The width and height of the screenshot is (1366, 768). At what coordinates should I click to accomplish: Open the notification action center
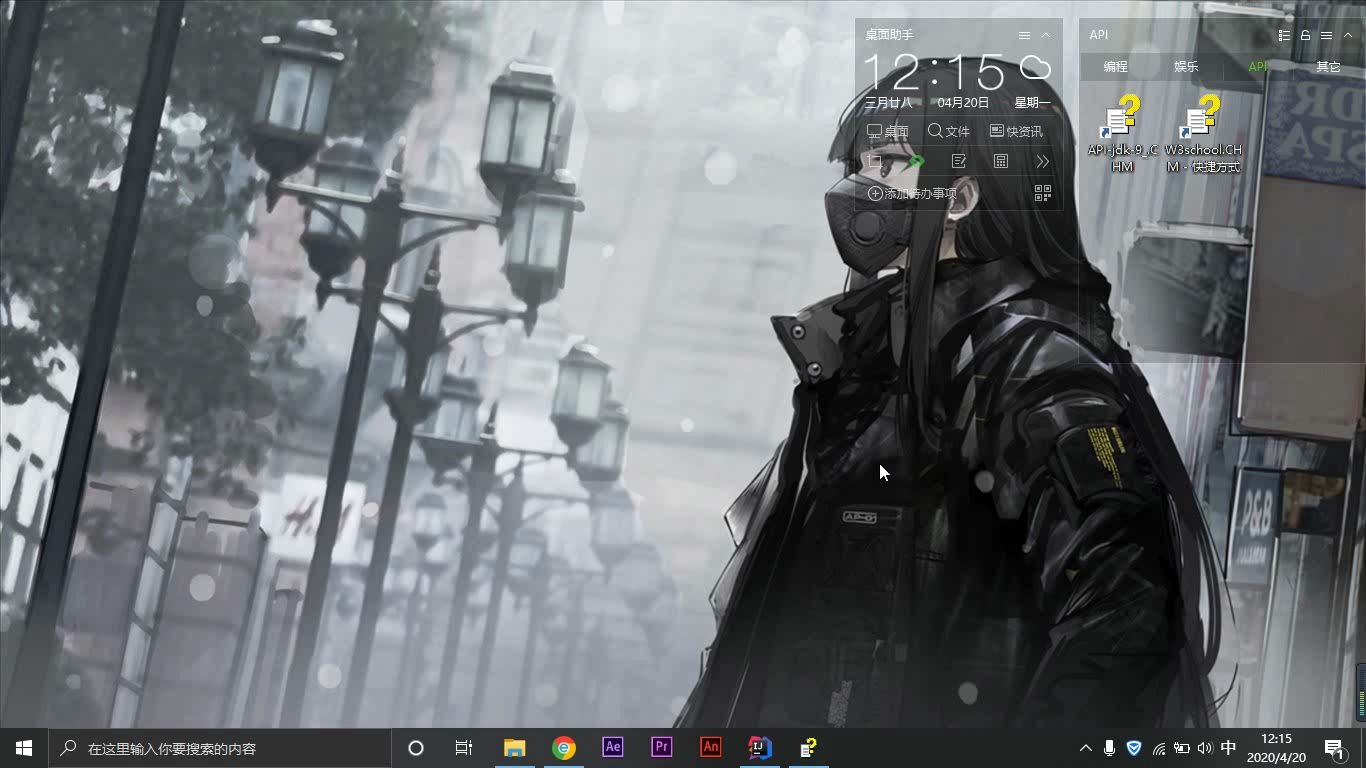[1334, 748]
